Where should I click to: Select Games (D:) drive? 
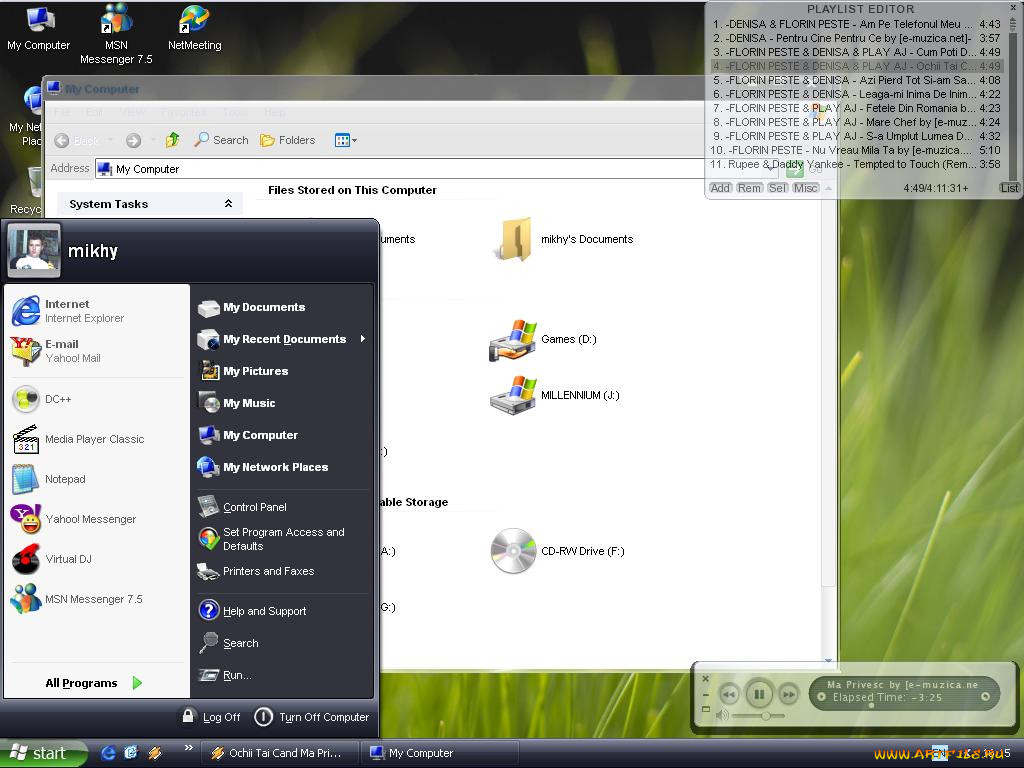(x=543, y=340)
